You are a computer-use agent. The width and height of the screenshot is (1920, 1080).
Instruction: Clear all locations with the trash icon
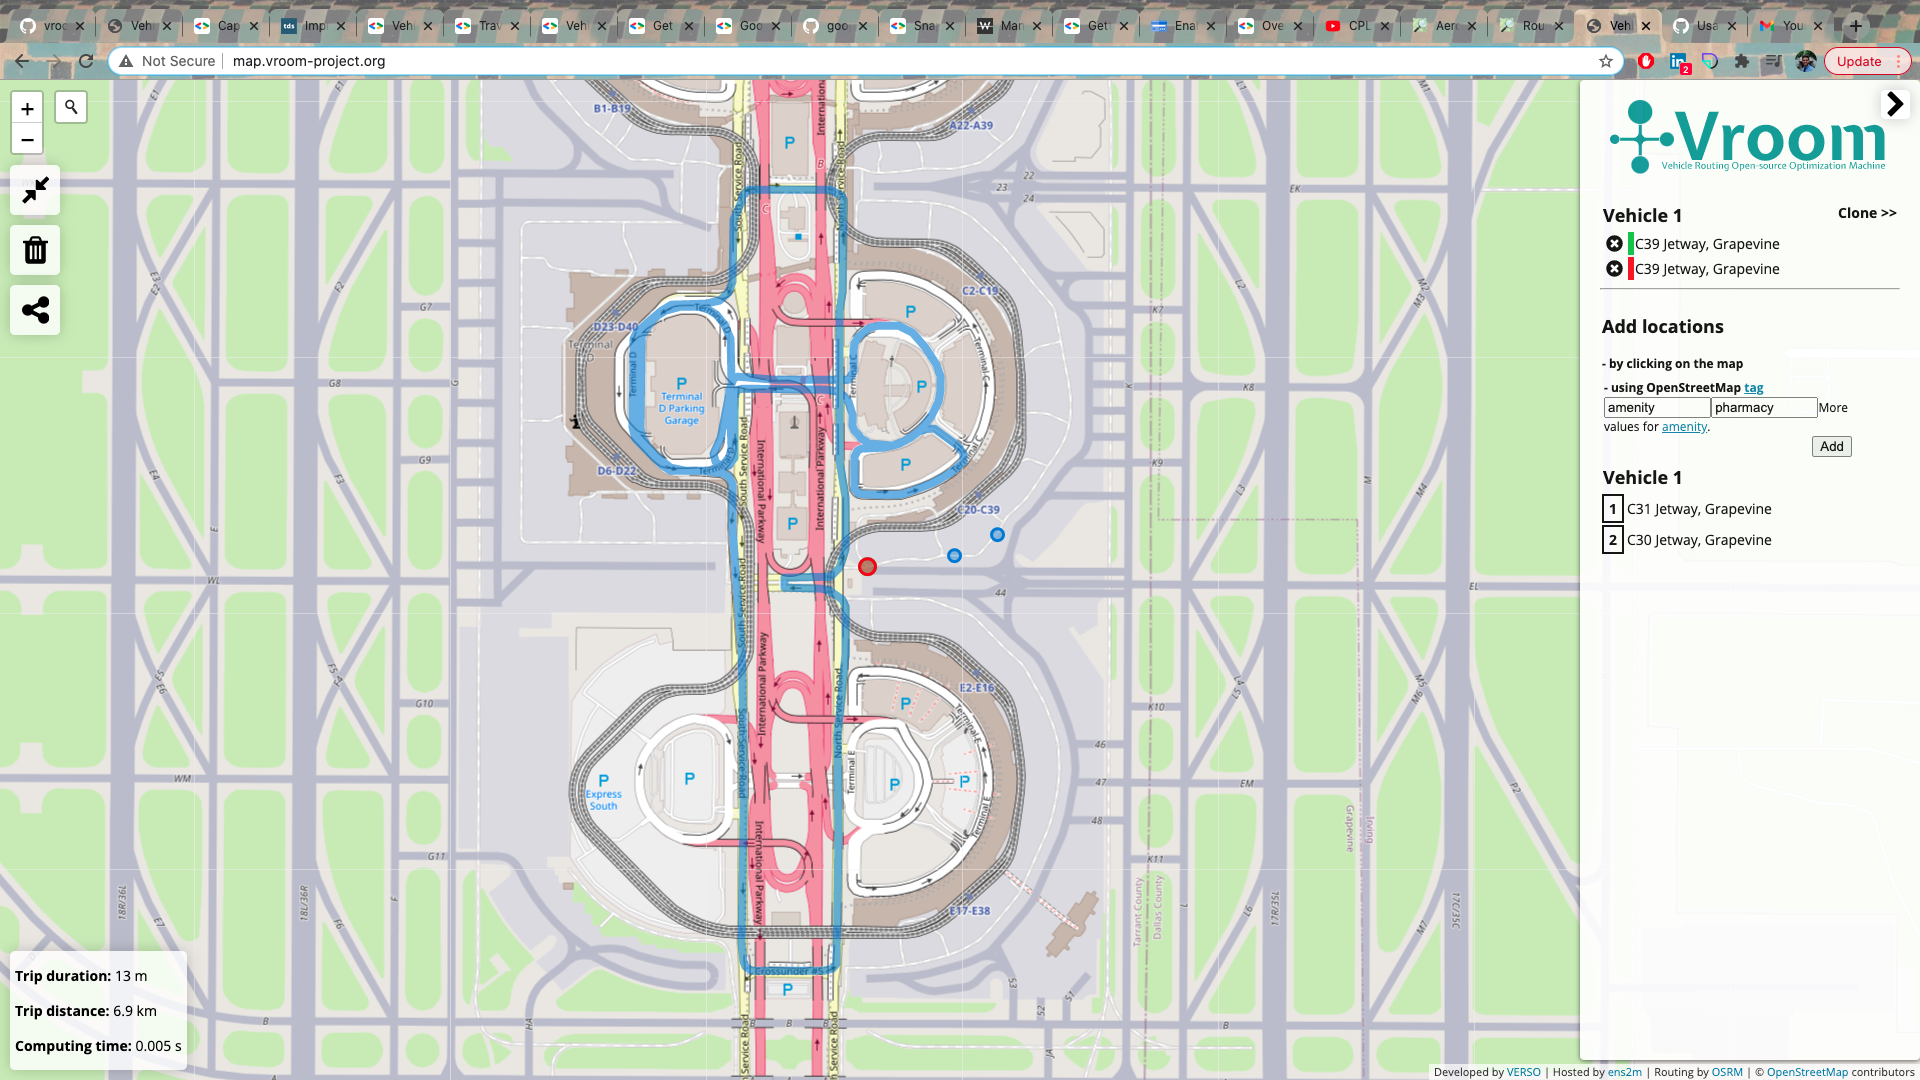(35, 250)
